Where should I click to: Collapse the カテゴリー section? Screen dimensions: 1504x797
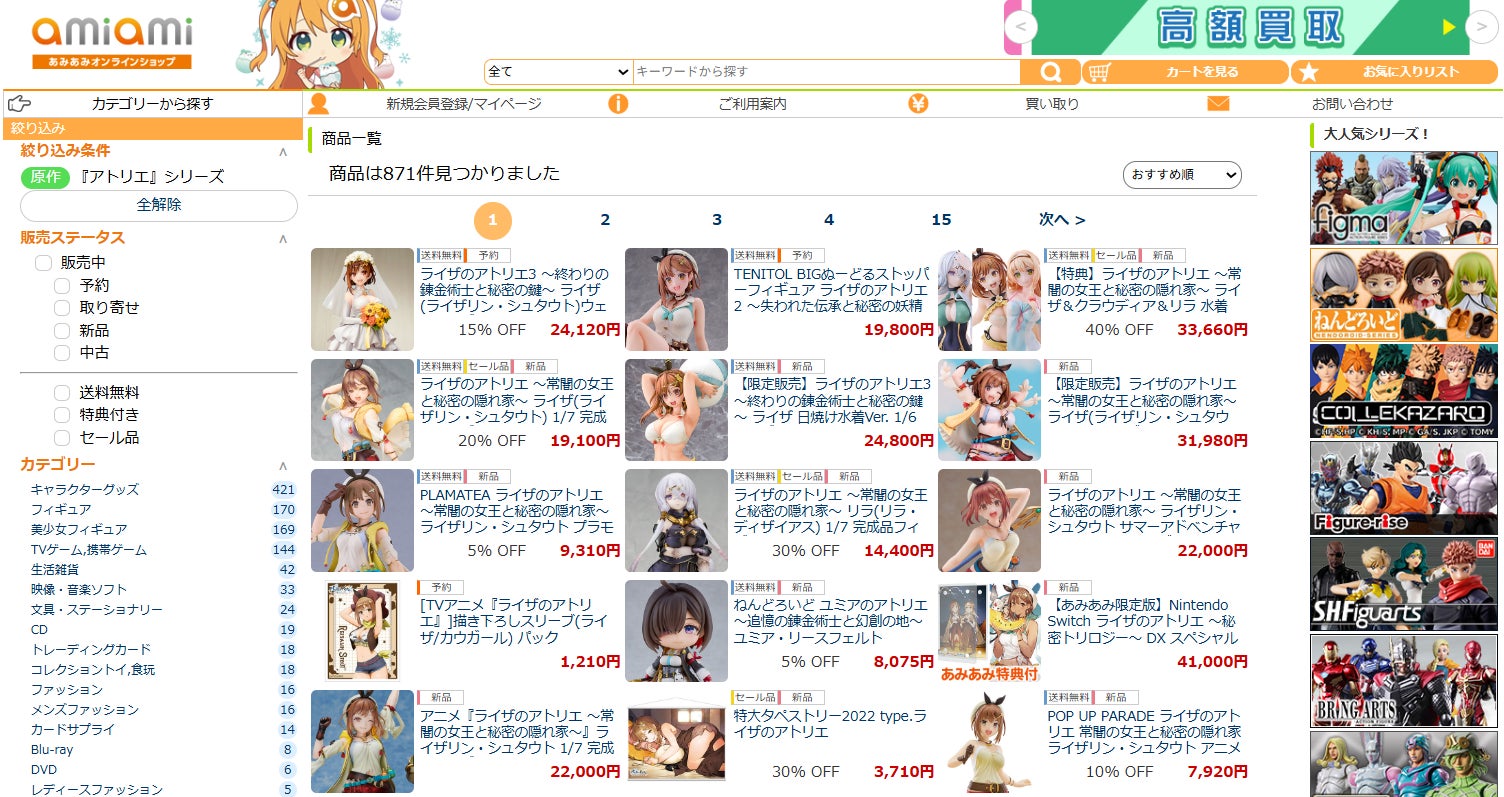[x=283, y=466]
